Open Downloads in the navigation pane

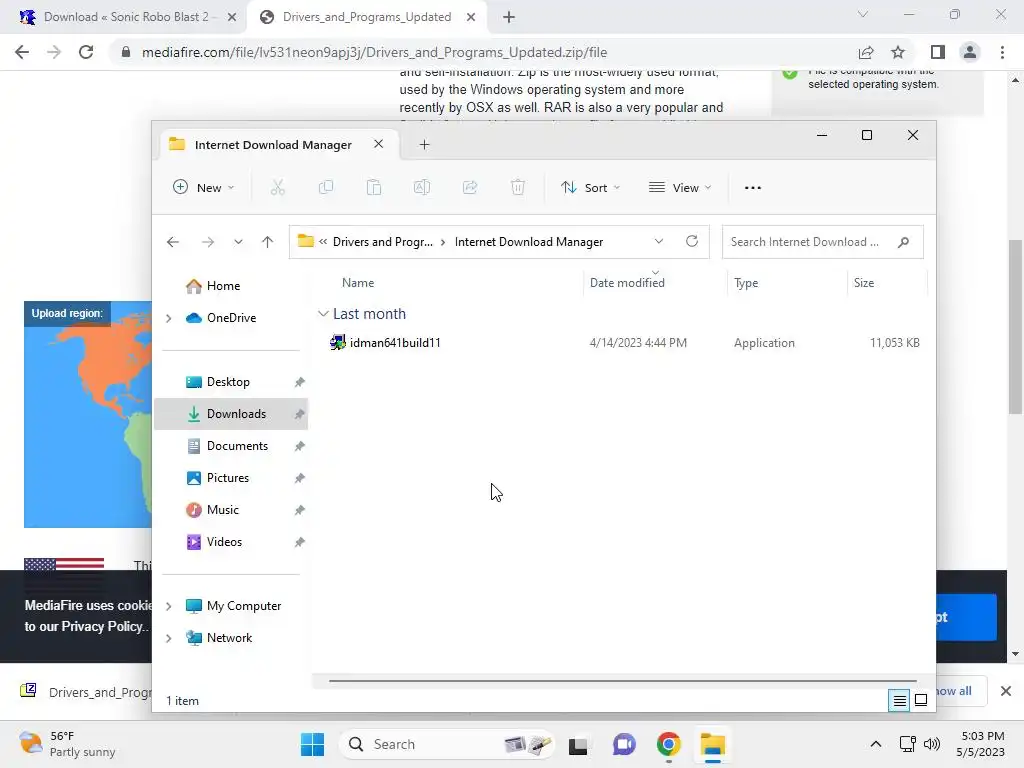point(231,414)
